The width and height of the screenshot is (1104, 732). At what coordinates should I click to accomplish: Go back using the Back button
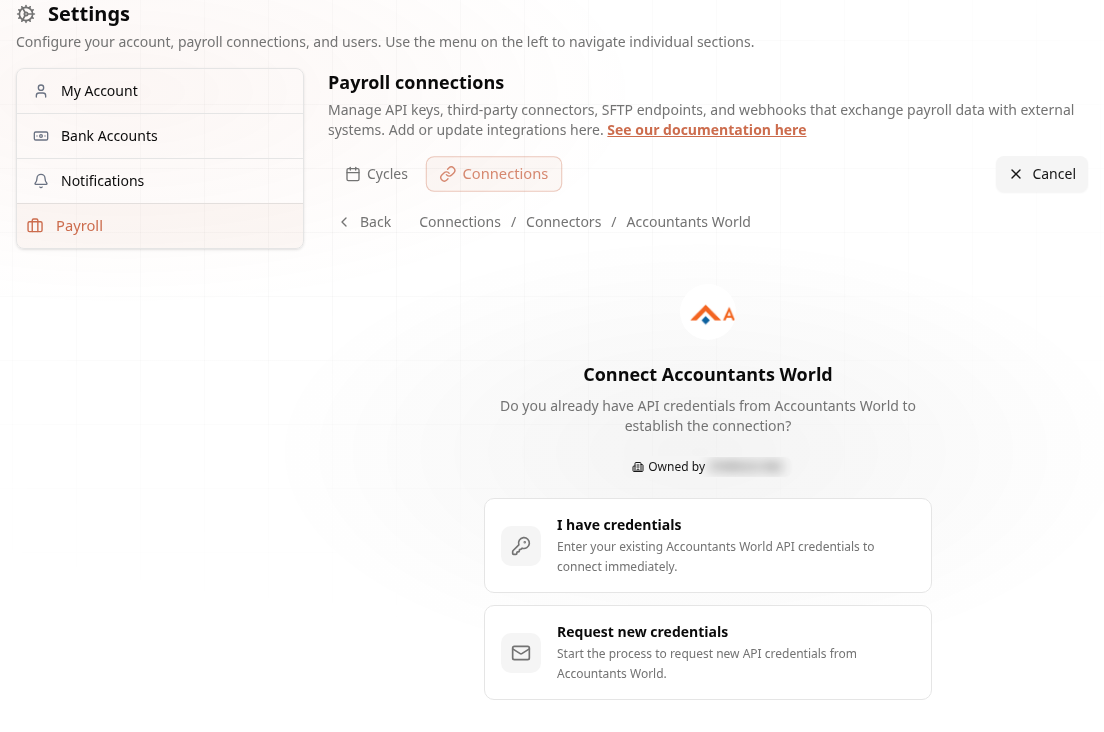[365, 222]
